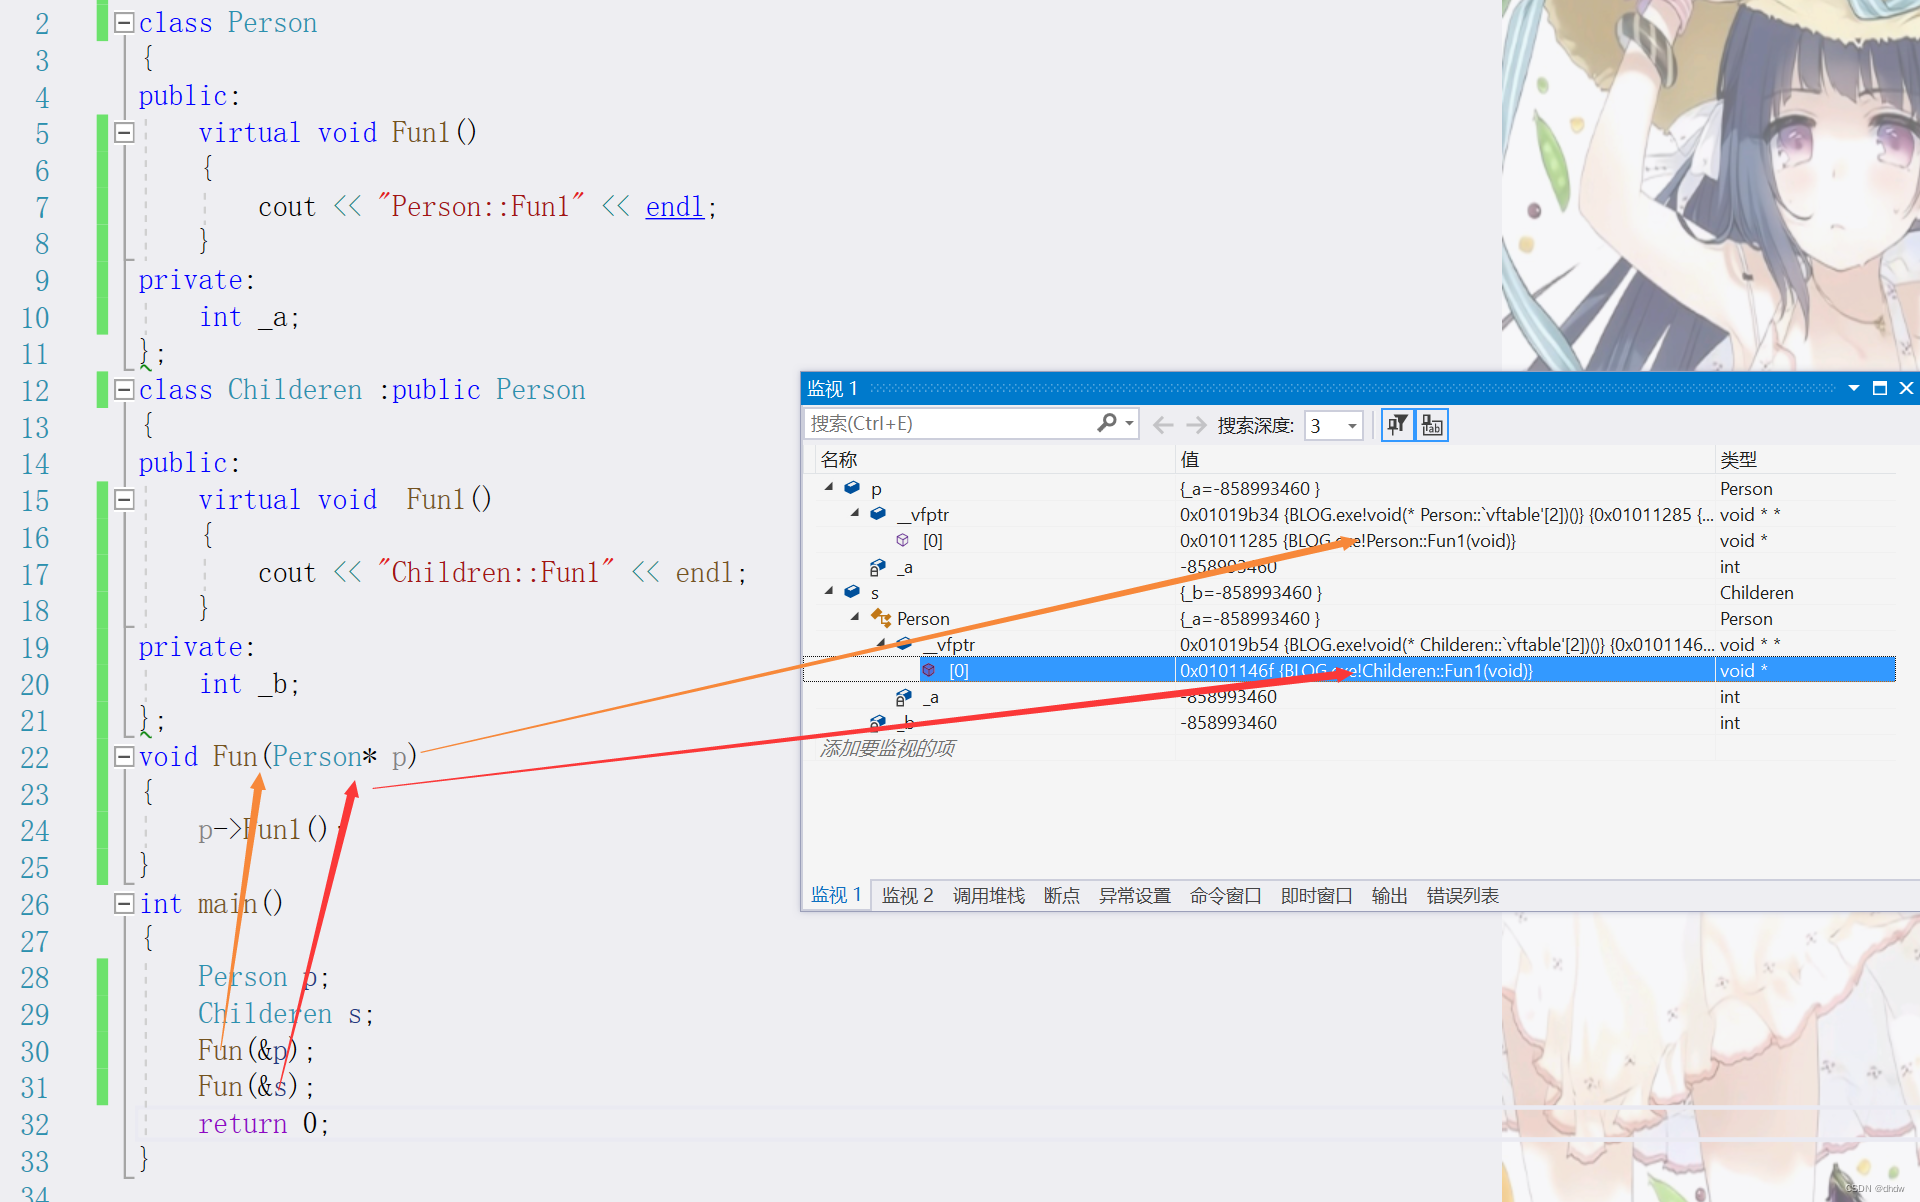This screenshot has height=1202, width=1920.
Task: Click 搜索深度 dropdown to change depth
Action: coord(1332,425)
